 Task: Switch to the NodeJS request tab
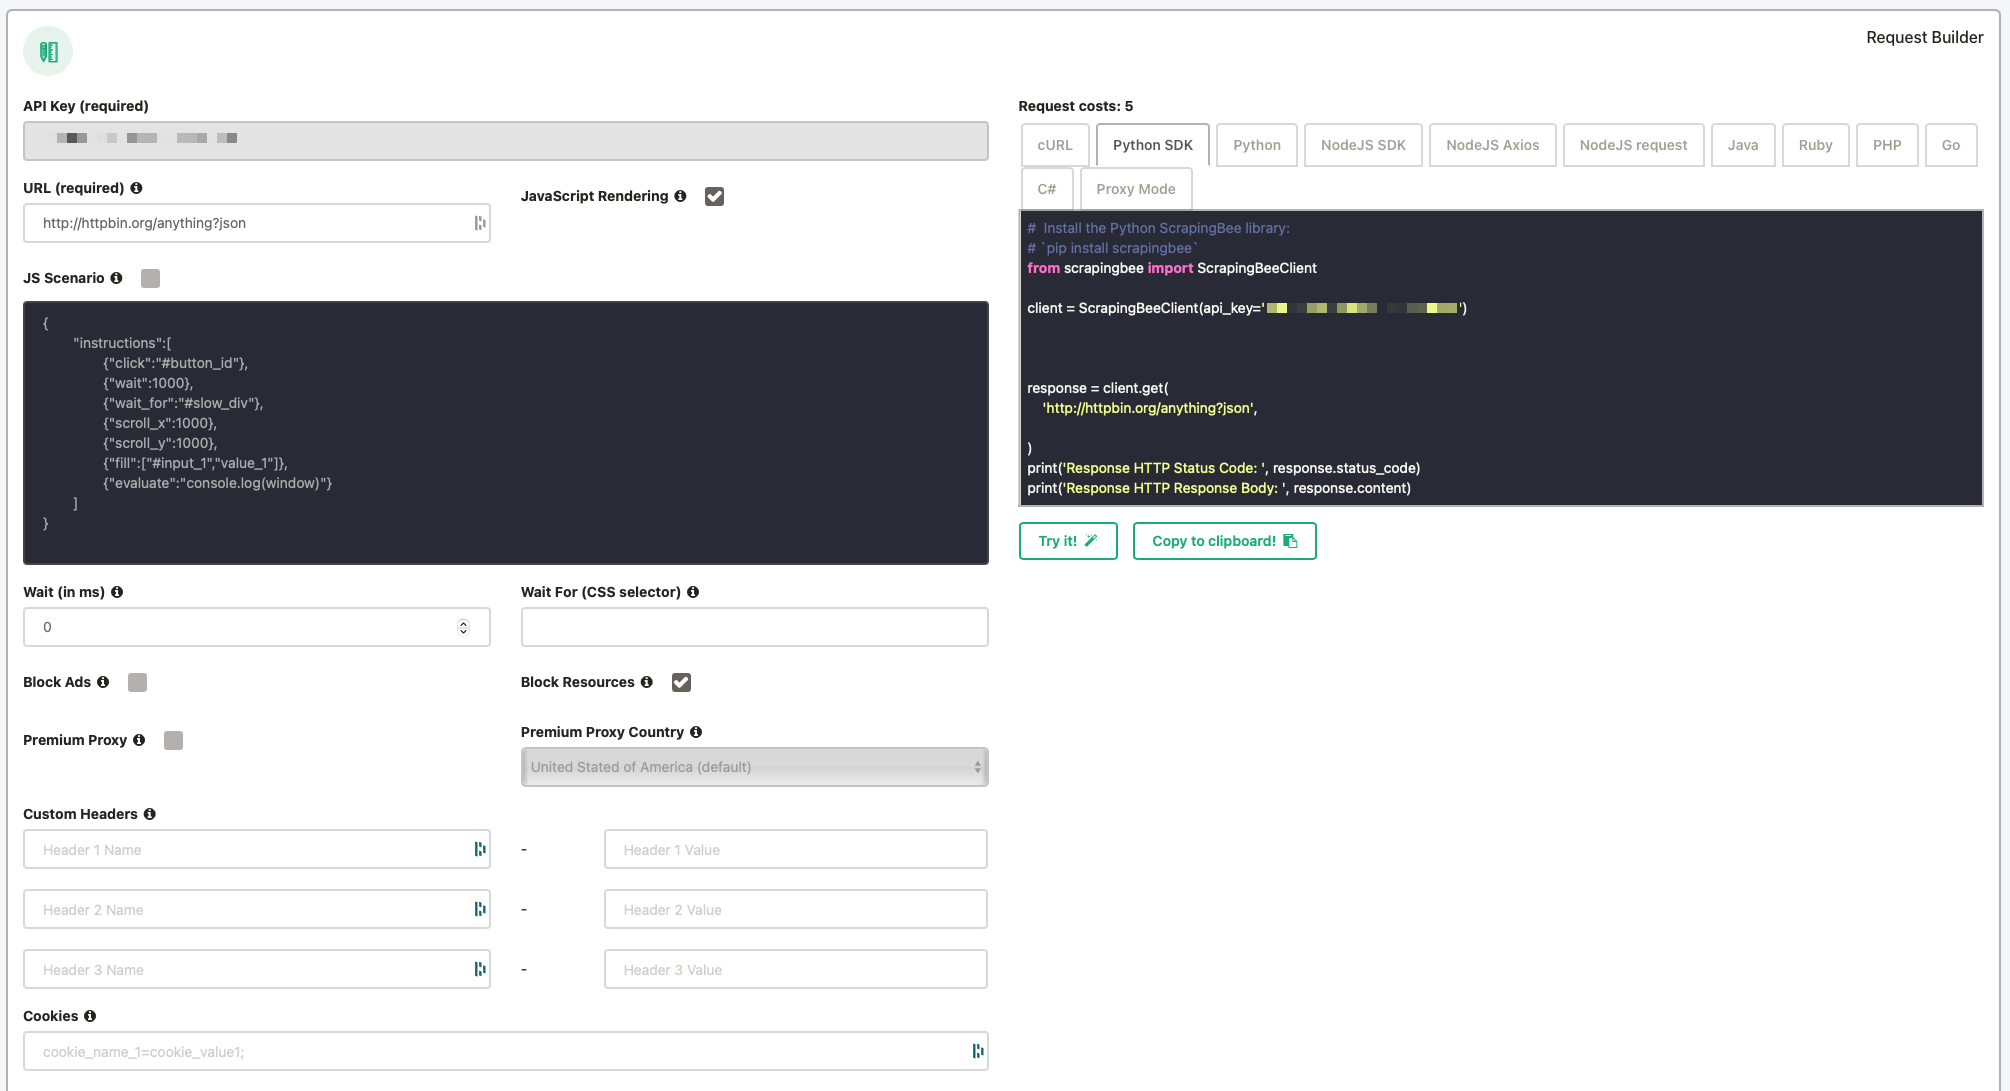[1633, 145]
